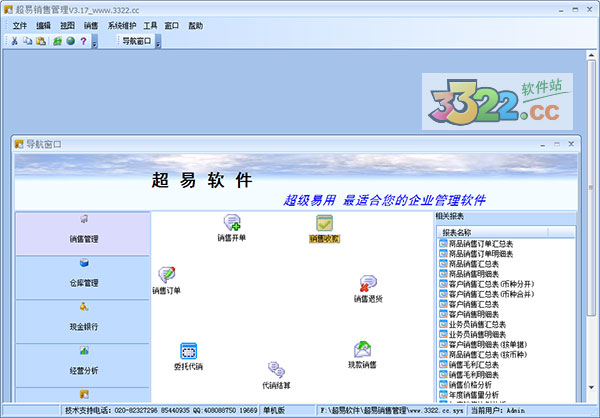Select 现金银行 in the sidebar

(83, 322)
